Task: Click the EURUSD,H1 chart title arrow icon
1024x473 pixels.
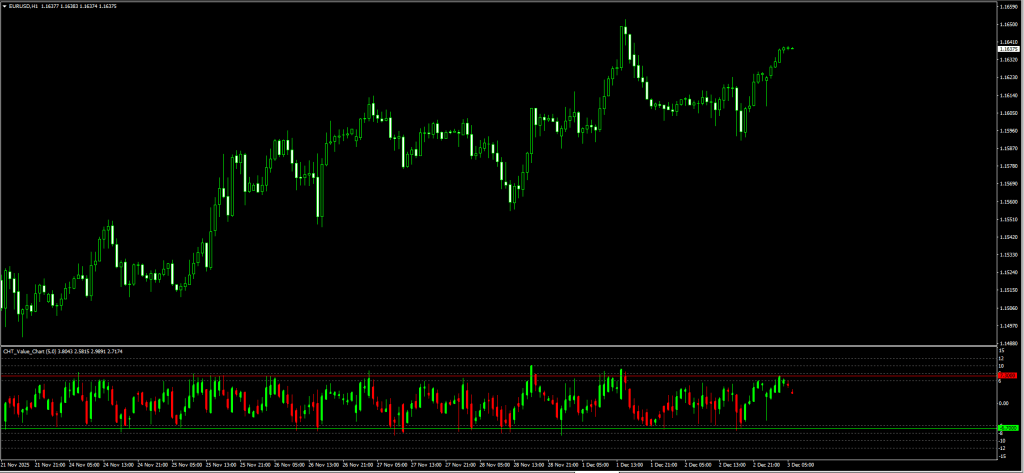Action: pos(4,6)
